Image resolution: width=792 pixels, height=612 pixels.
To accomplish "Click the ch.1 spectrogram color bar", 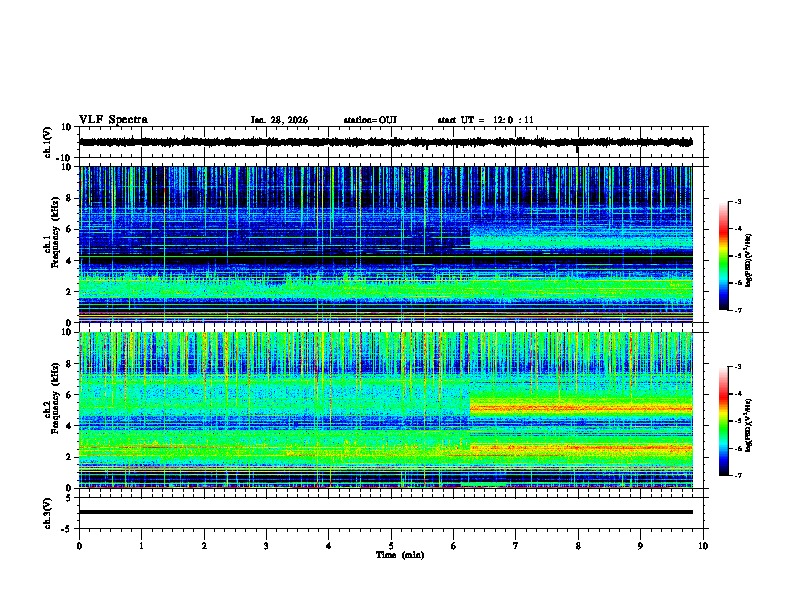I will (x=724, y=256).
